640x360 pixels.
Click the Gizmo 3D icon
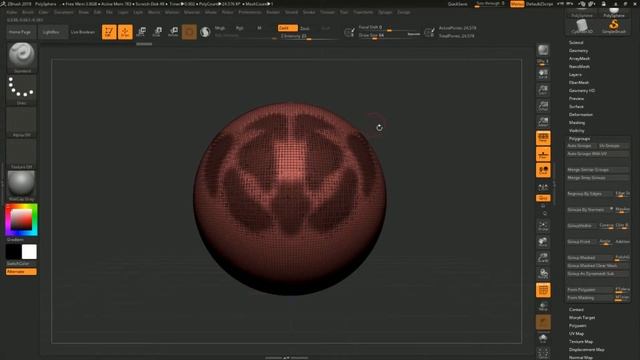point(189,32)
